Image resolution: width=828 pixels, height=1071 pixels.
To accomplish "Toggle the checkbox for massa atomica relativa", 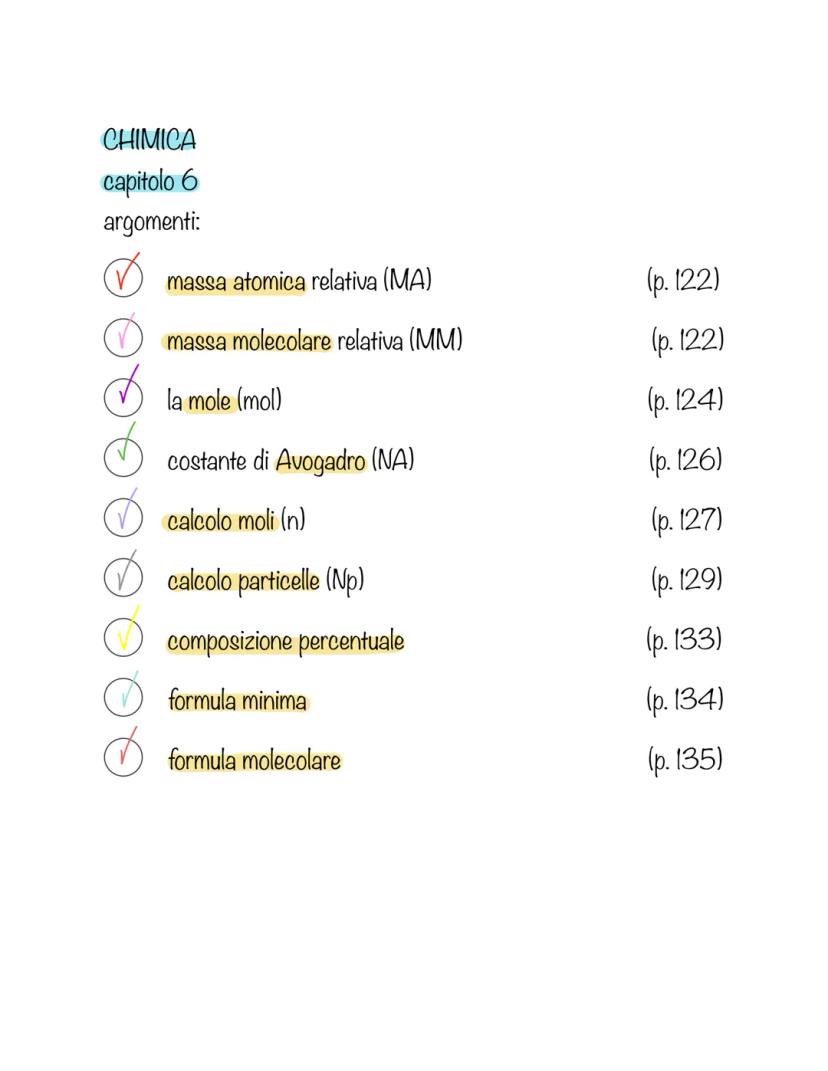I will tap(122, 277).
